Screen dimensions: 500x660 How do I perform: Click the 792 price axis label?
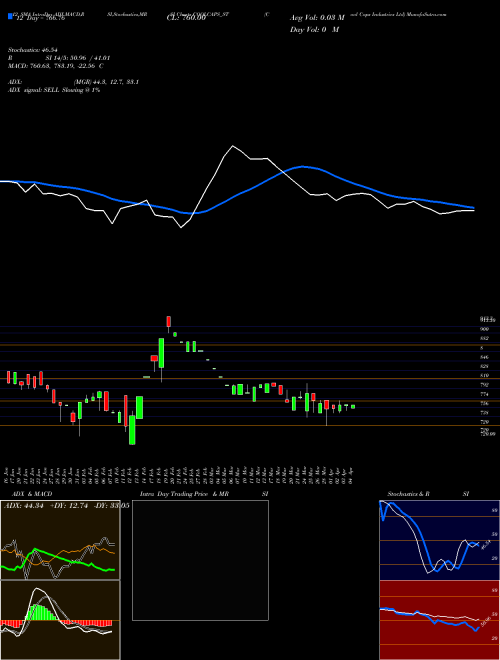click(x=484, y=385)
